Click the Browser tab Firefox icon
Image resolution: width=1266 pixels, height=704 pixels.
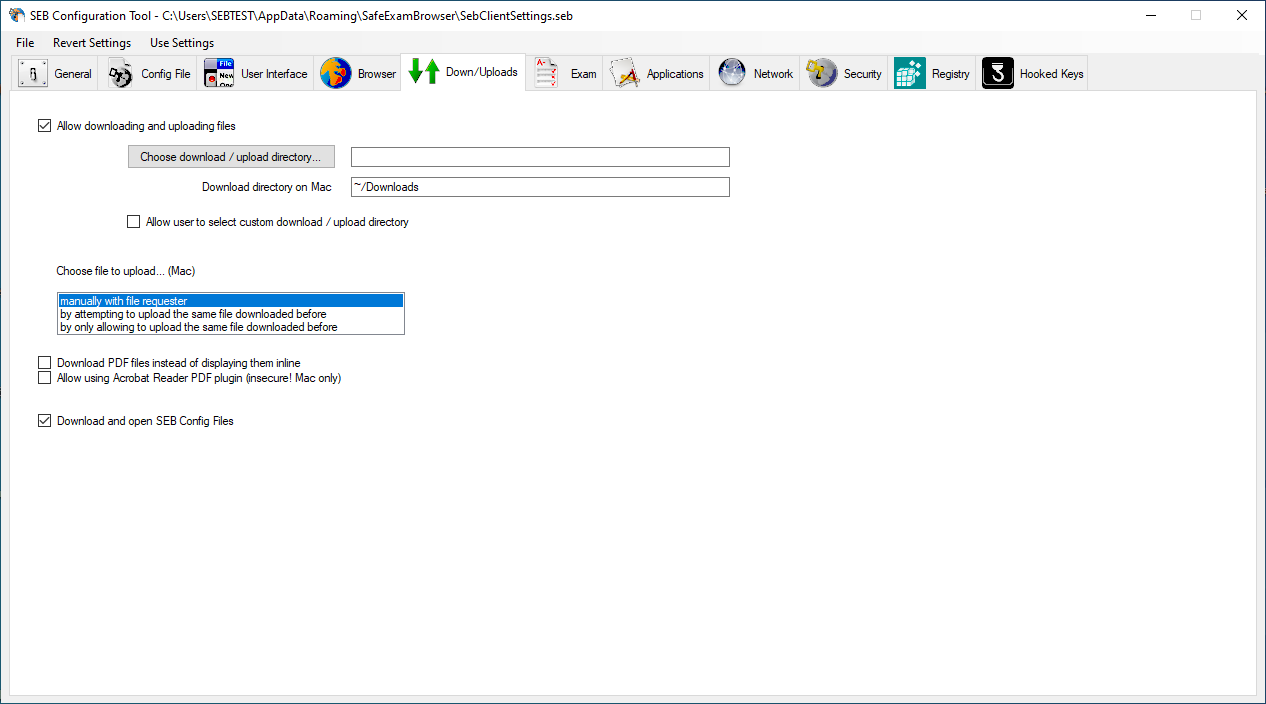[336, 74]
